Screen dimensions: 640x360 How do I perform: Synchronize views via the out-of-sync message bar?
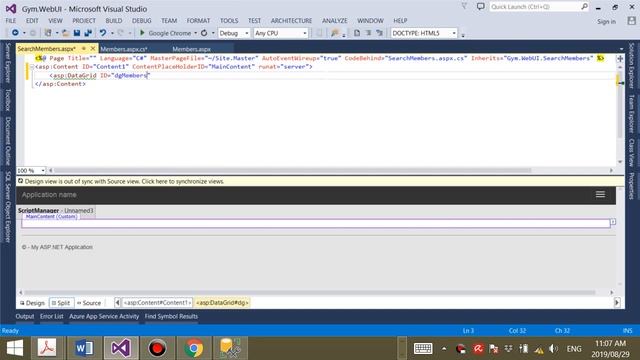[320, 181]
